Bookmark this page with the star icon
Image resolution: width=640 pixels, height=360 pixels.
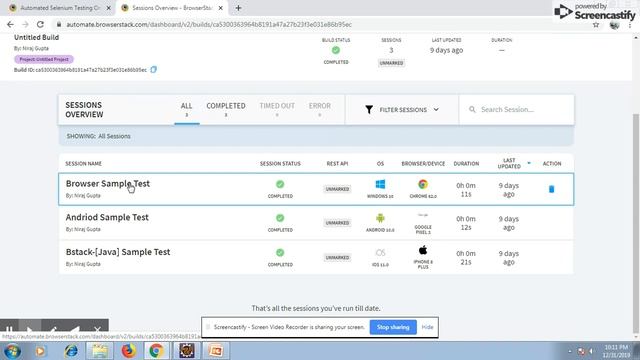(596, 25)
